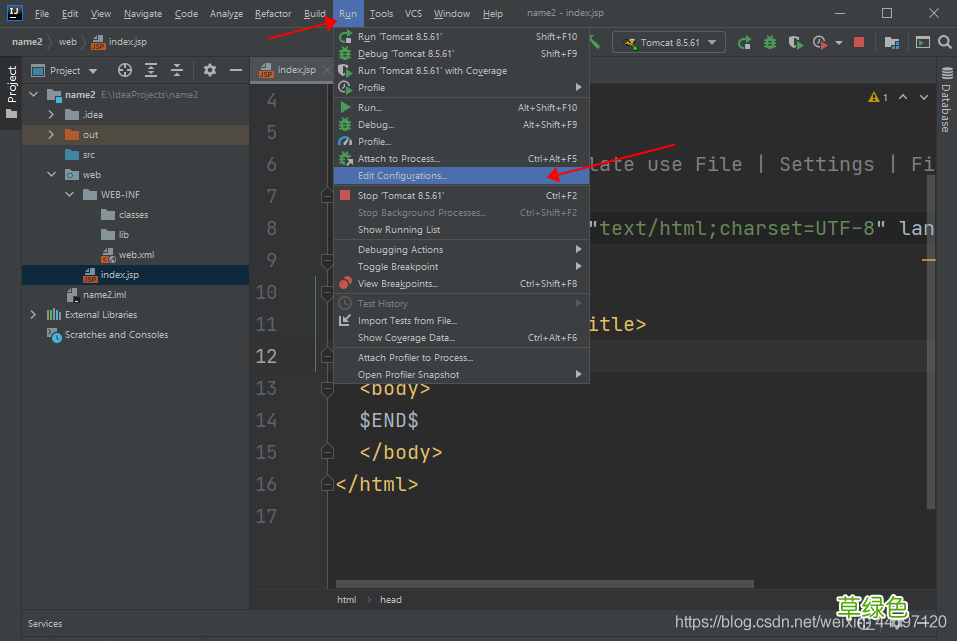
Task: Click the rerun Tomcat toolbar icon
Action: [x=744, y=43]
